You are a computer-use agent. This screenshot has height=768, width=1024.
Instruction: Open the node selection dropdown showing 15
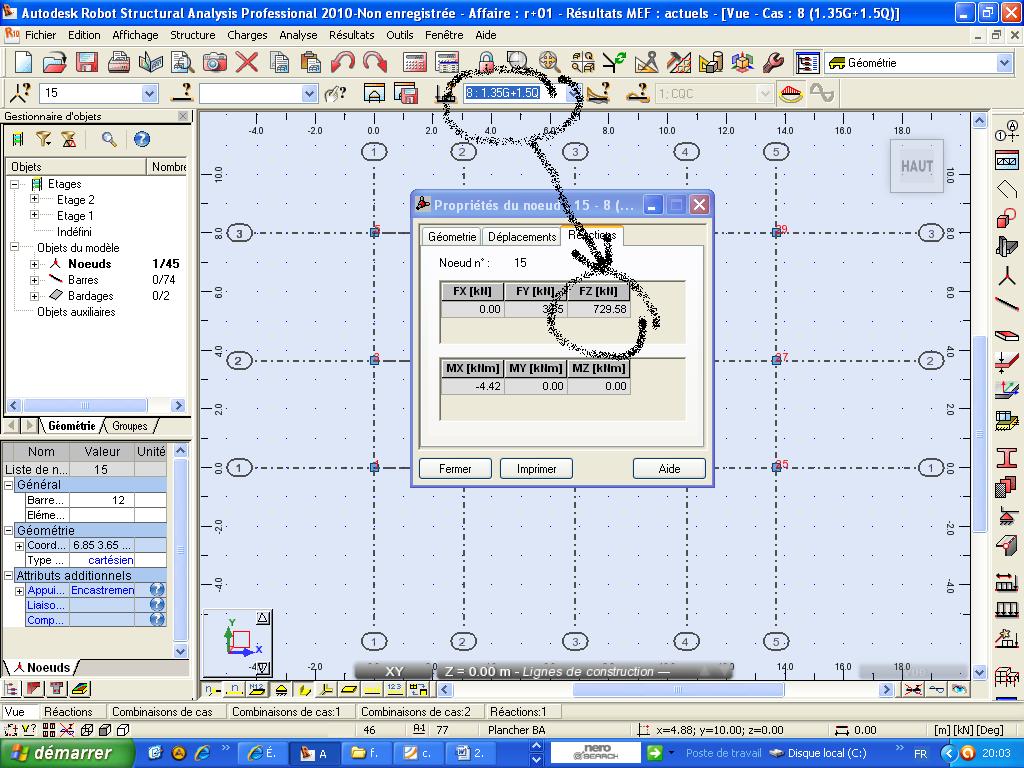coord(150,93)
